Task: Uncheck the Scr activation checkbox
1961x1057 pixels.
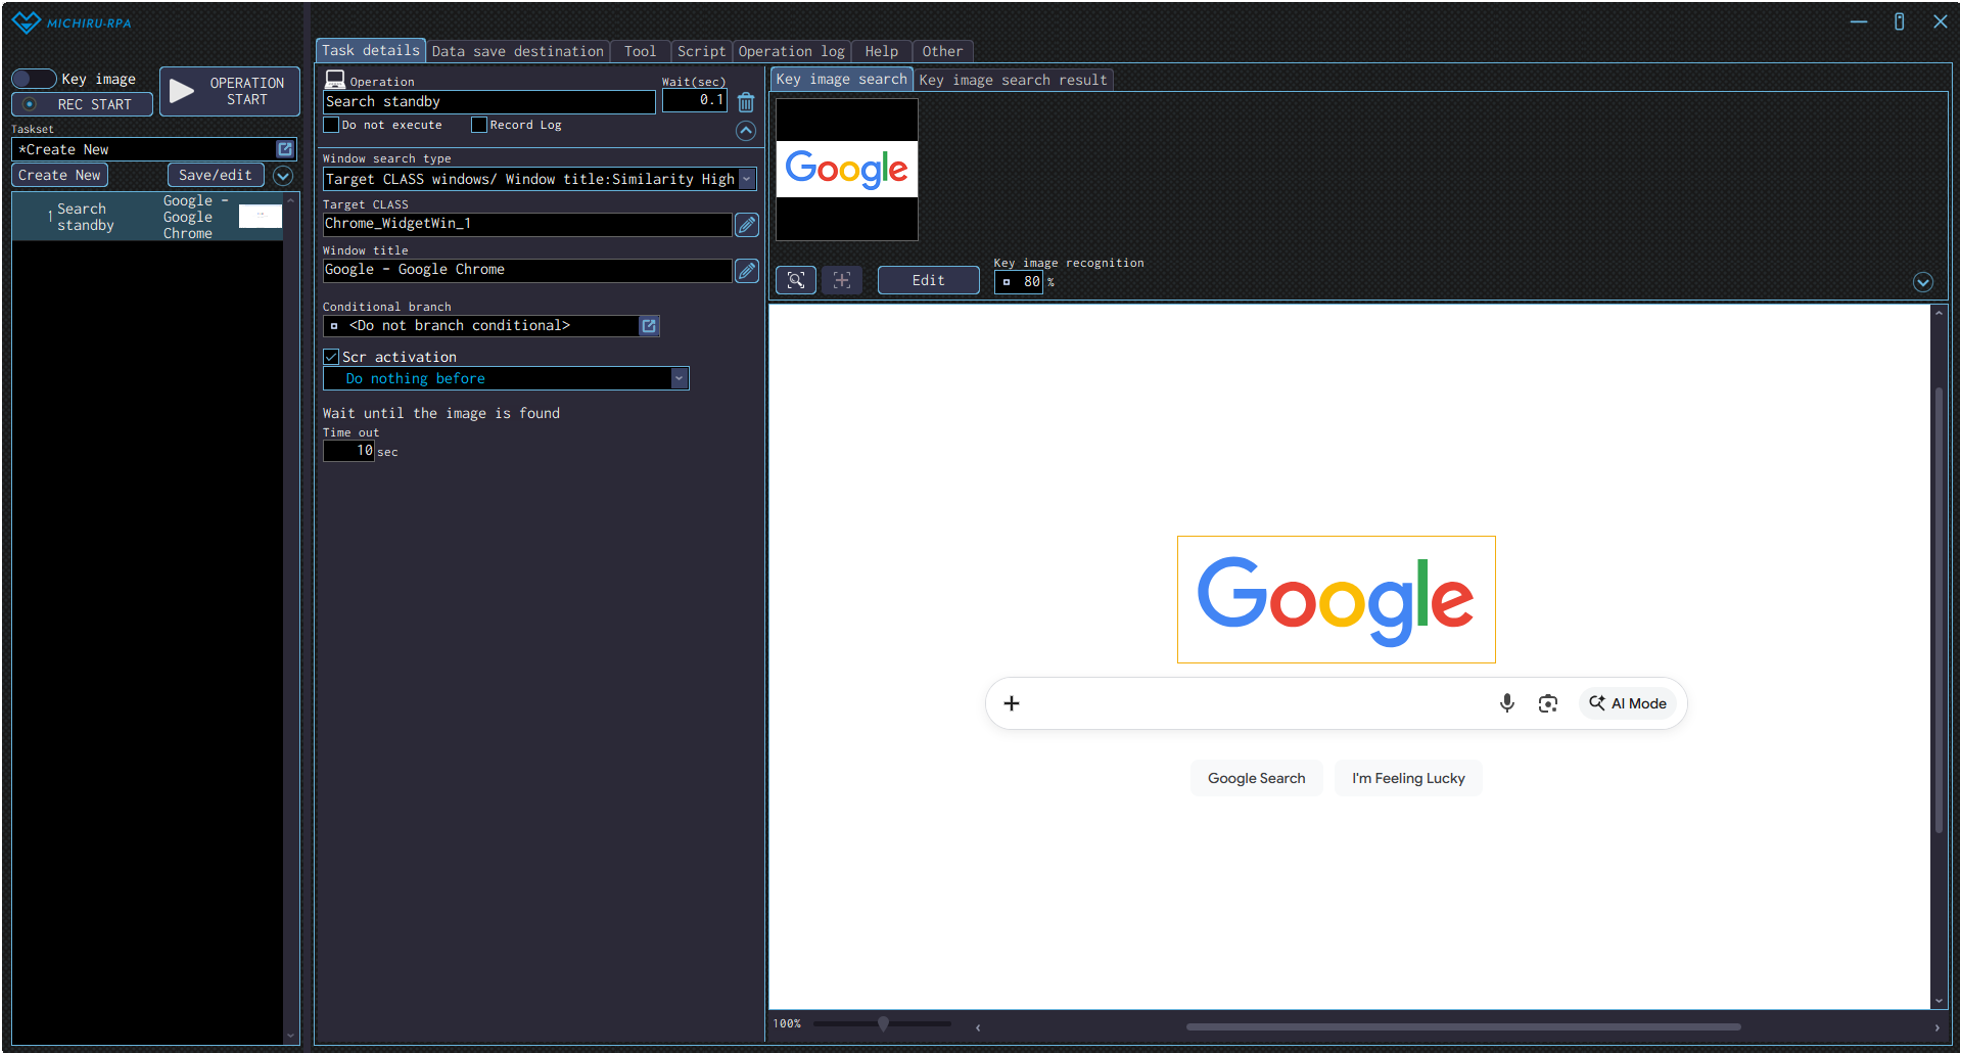Action: [331, 357]
